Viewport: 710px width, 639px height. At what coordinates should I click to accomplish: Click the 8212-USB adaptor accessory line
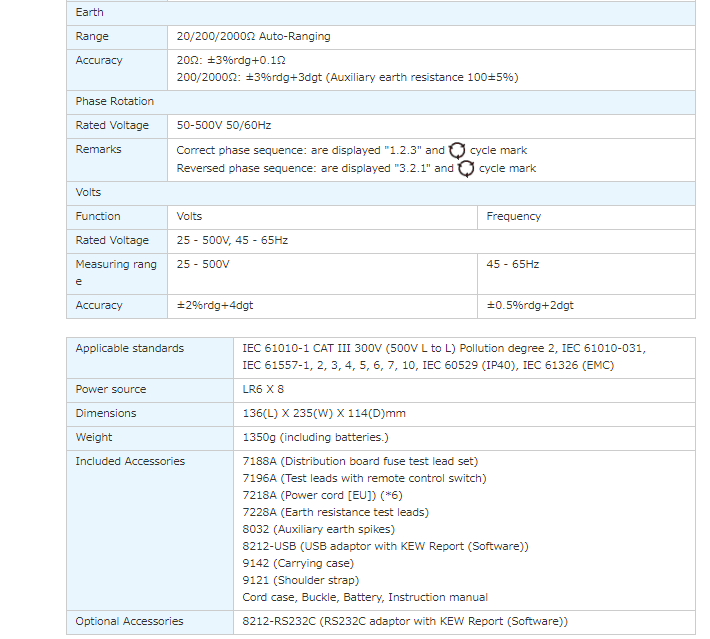click(x=385, y=546)
